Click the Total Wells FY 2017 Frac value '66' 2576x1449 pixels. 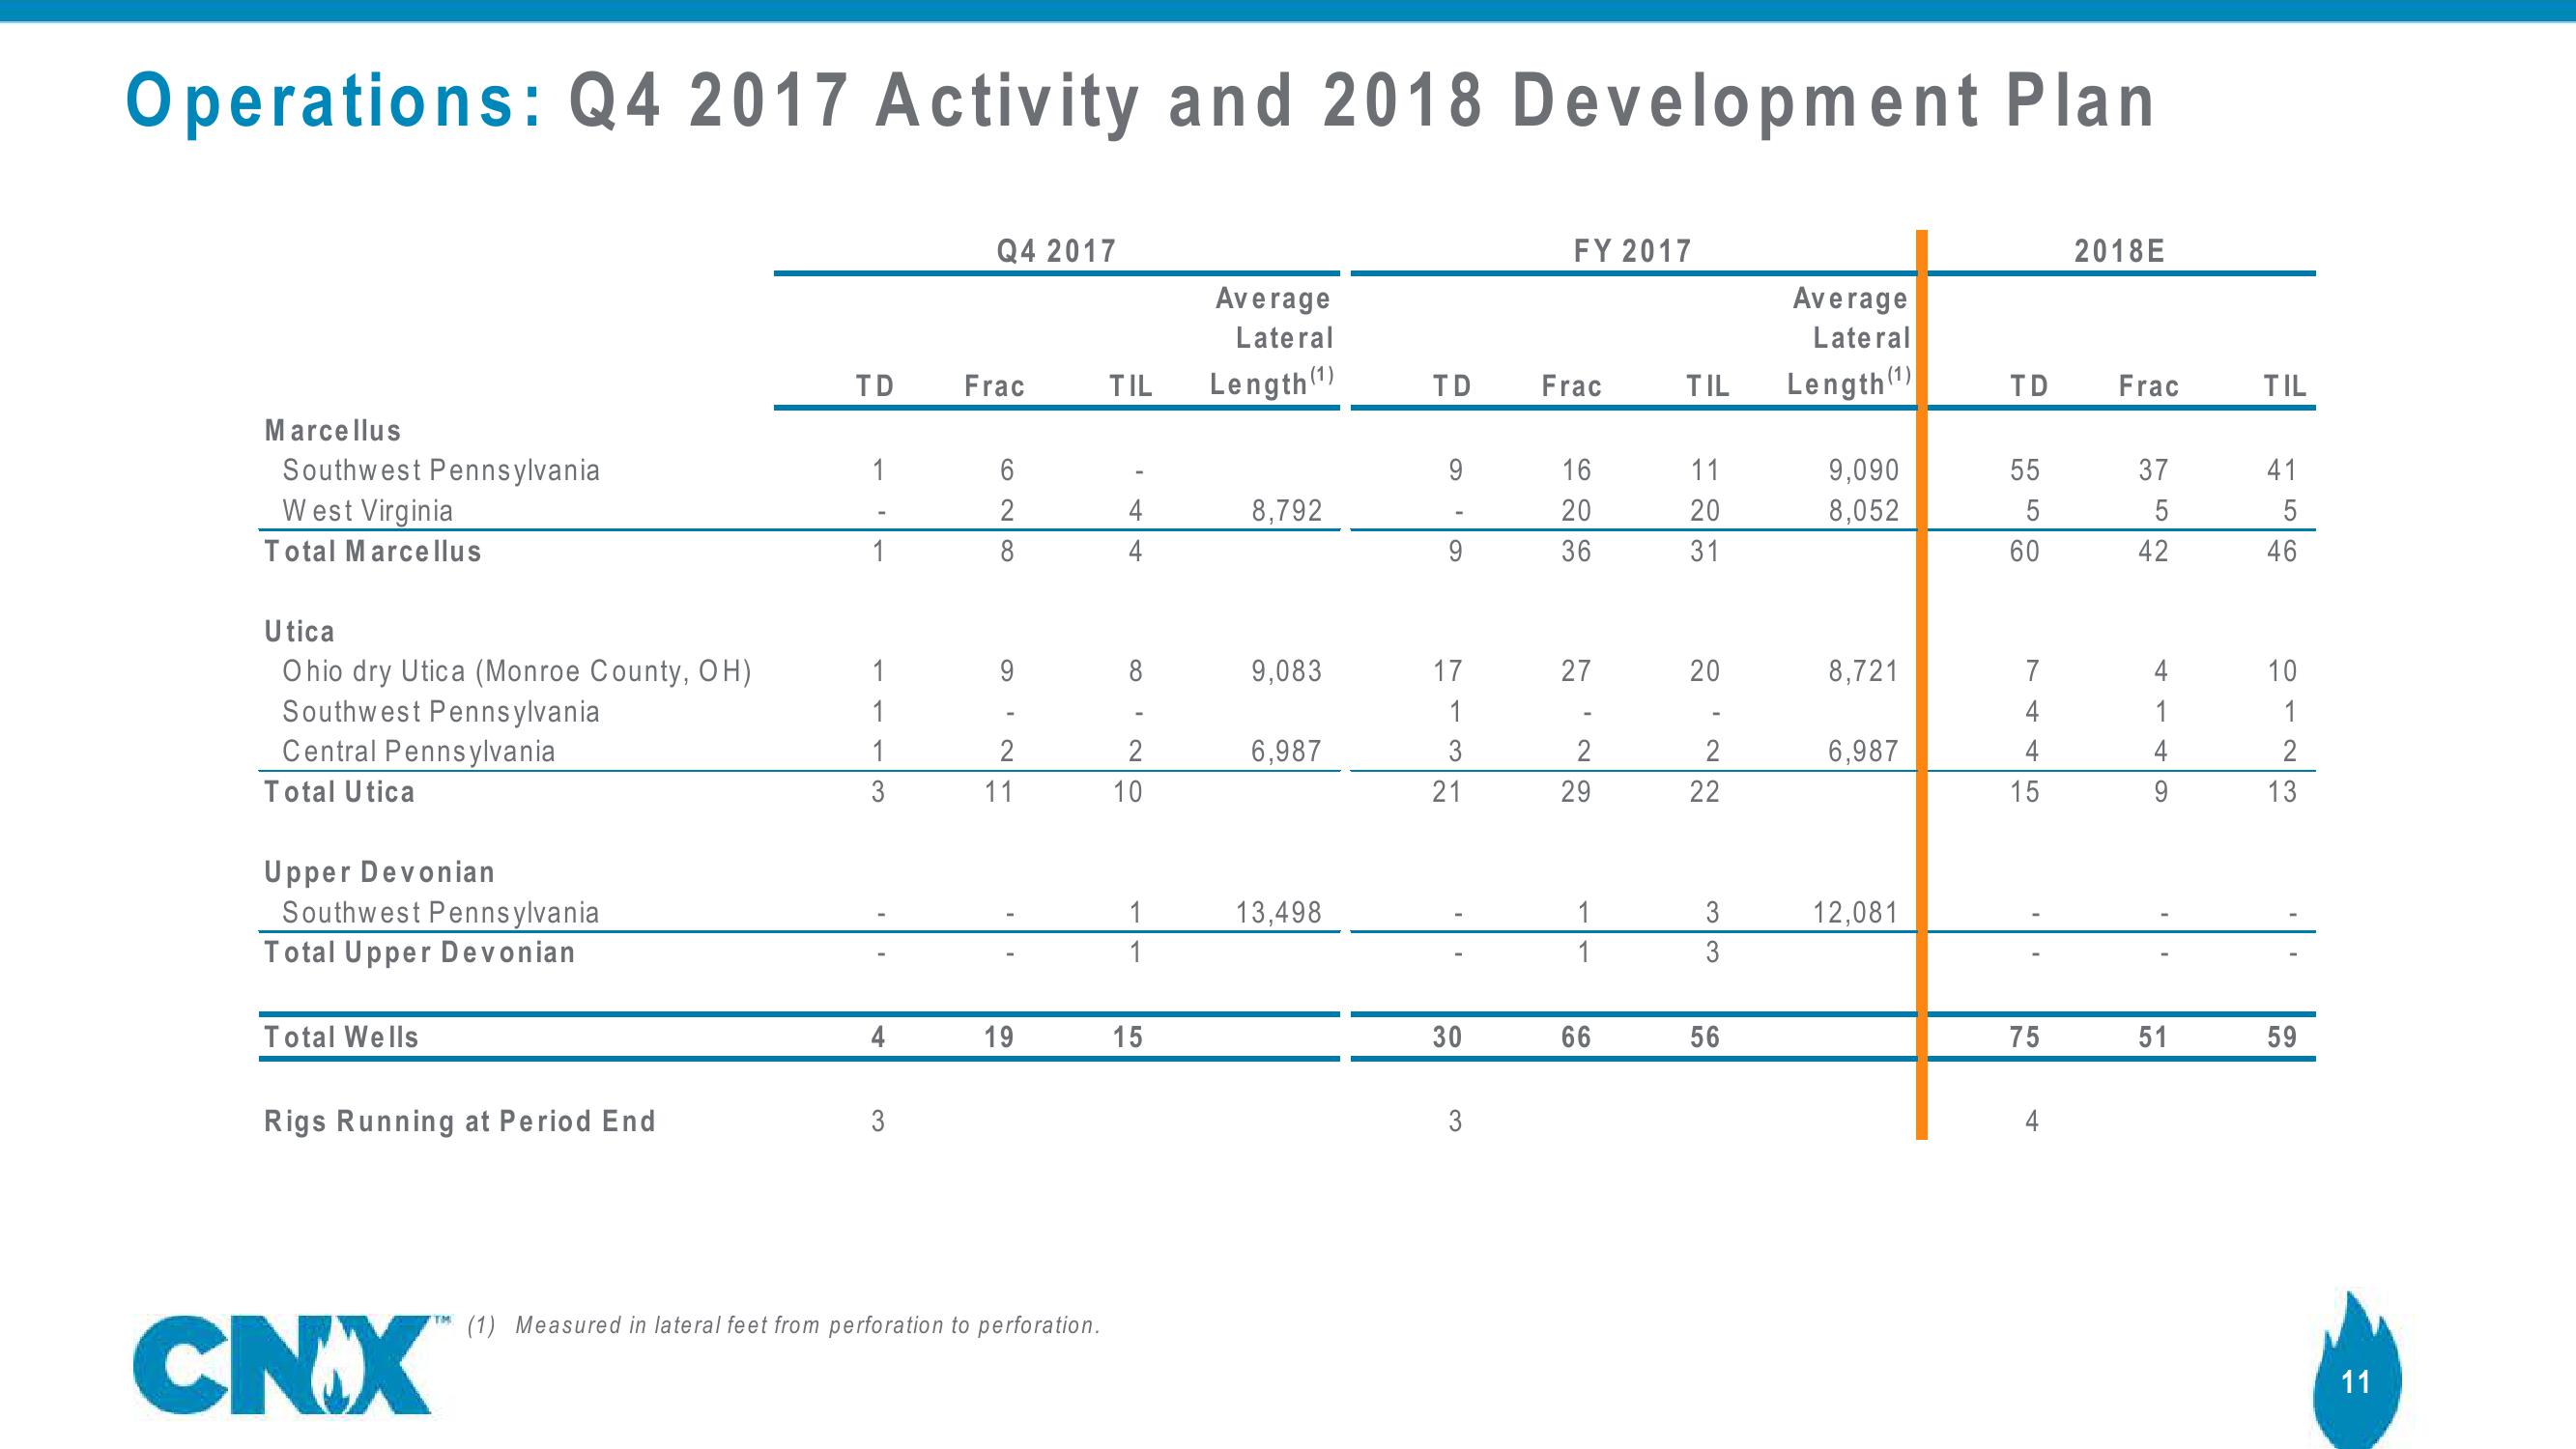pyautogui.click(x=1576, y=1037)
